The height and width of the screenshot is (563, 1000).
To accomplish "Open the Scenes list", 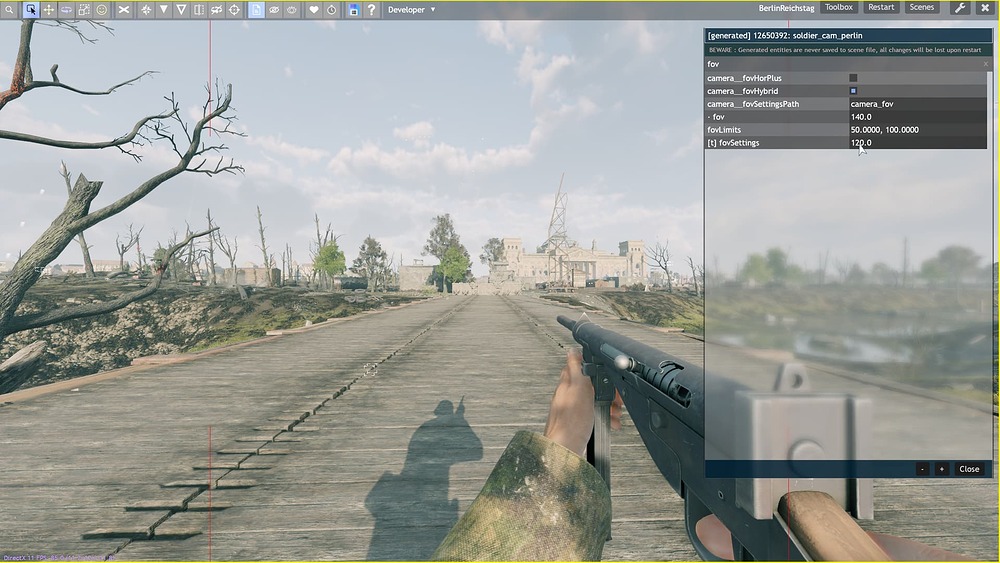I will pyautogui.click(x=922, y=8).
